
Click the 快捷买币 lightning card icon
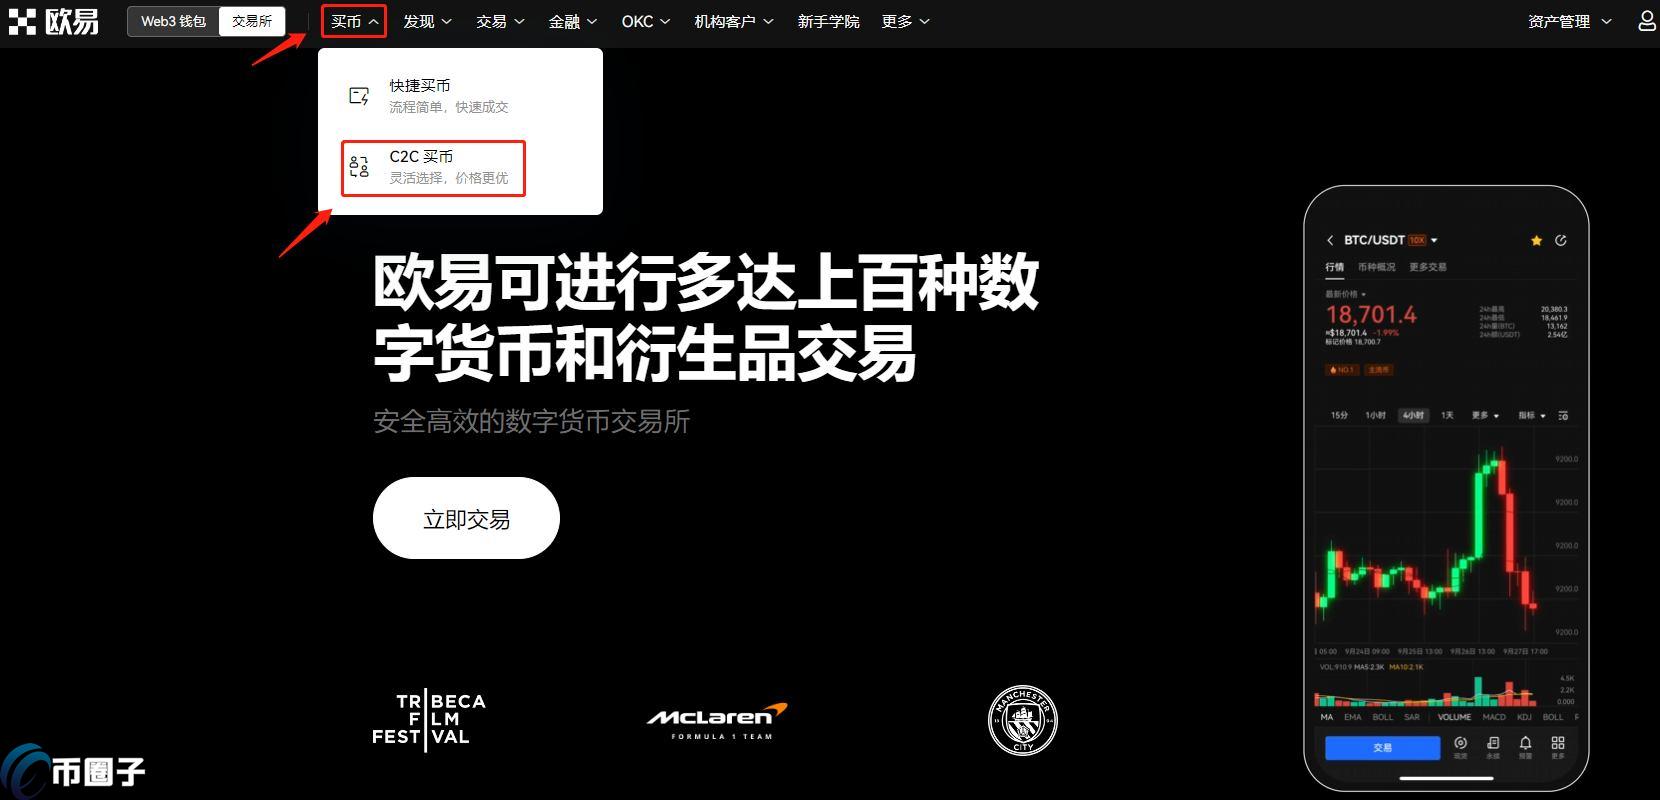click(x=359, y=96)
